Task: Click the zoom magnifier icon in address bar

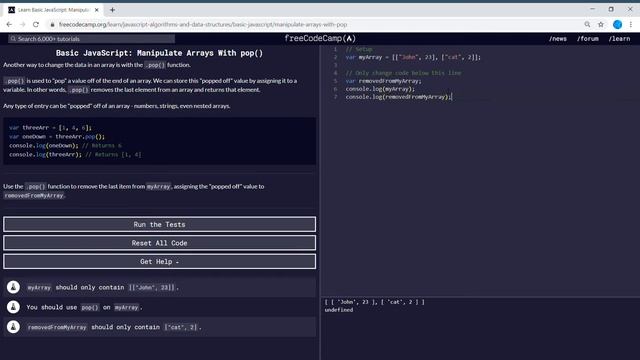Action: [x=587, y=24]
